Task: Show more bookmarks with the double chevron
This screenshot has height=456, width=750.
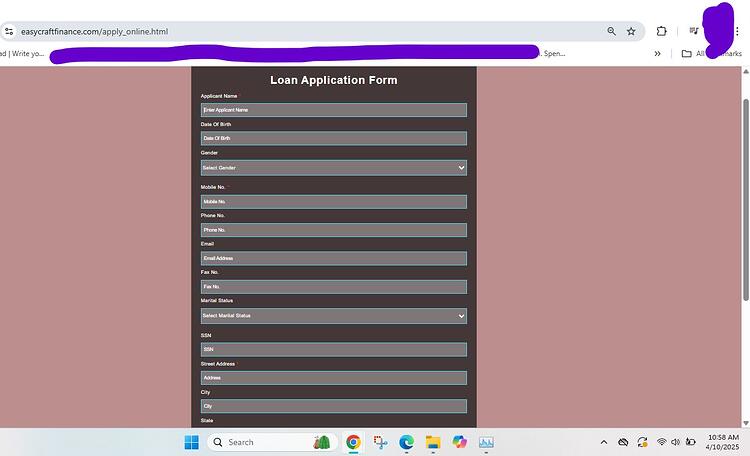Action: [657, 54]
